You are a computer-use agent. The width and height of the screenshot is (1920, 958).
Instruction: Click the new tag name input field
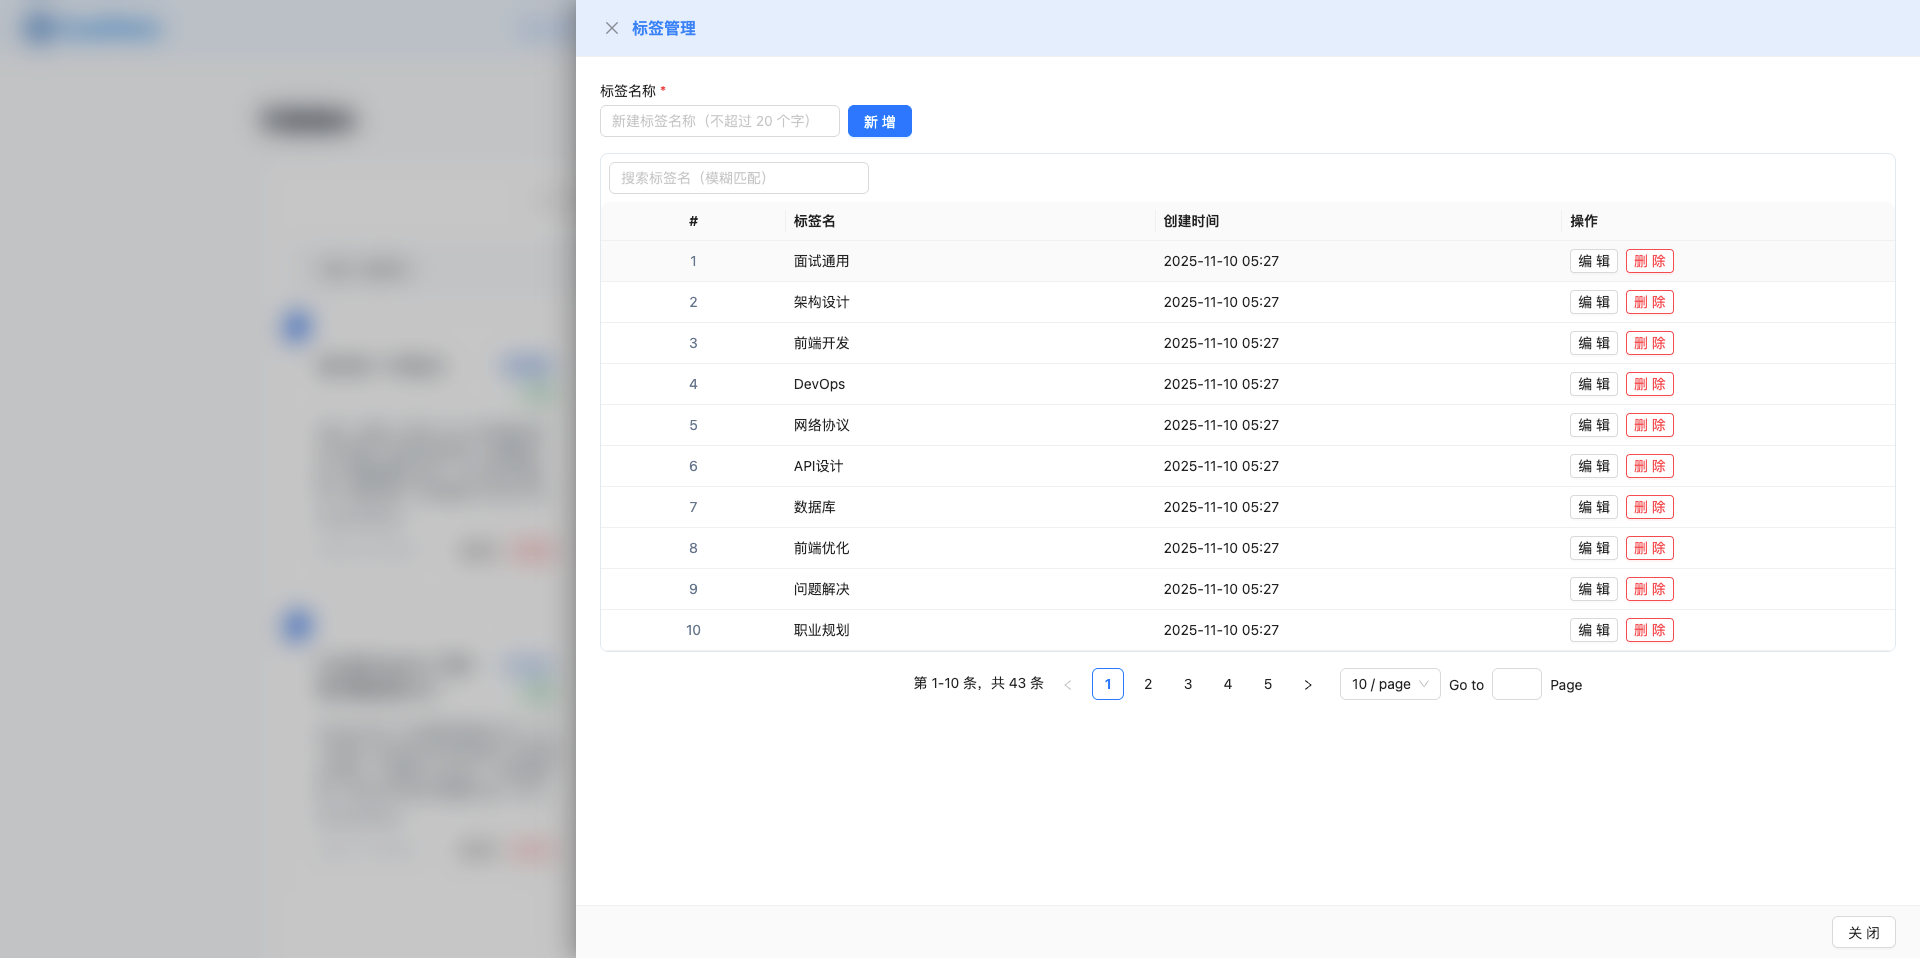tap(719, 121)
